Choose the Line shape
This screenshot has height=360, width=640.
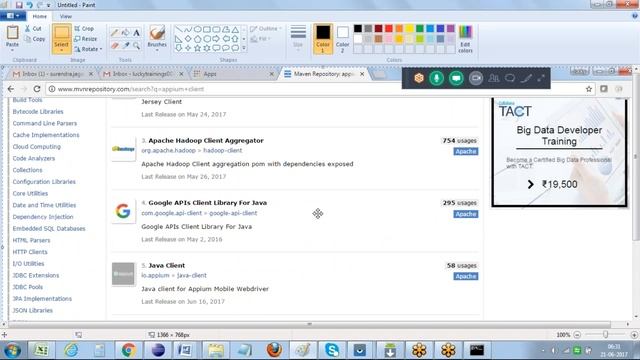tap(178, 29)
